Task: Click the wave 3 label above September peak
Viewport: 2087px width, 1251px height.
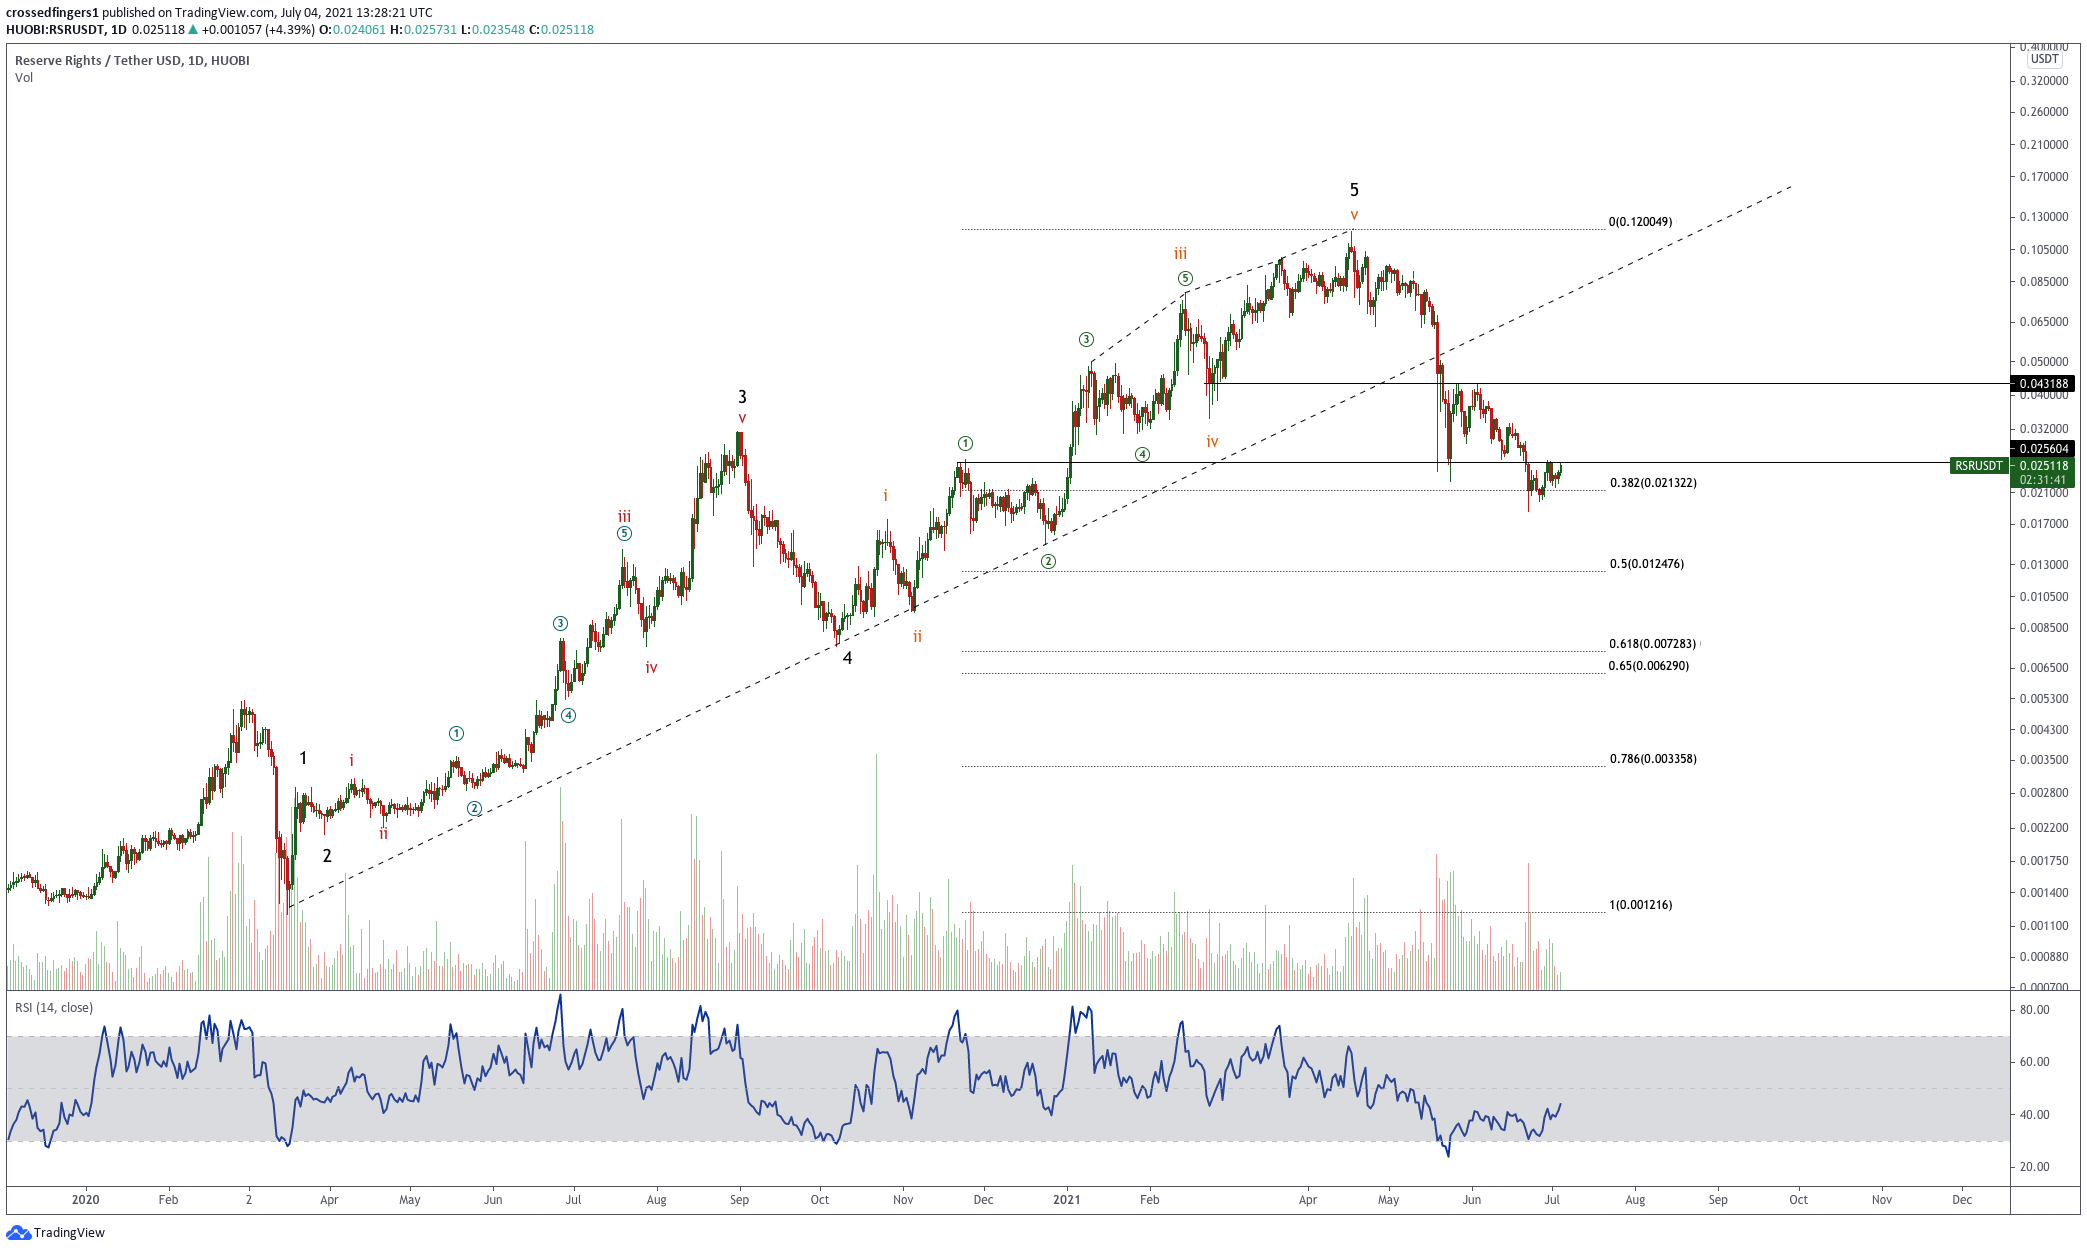Action: click(742, 397)
